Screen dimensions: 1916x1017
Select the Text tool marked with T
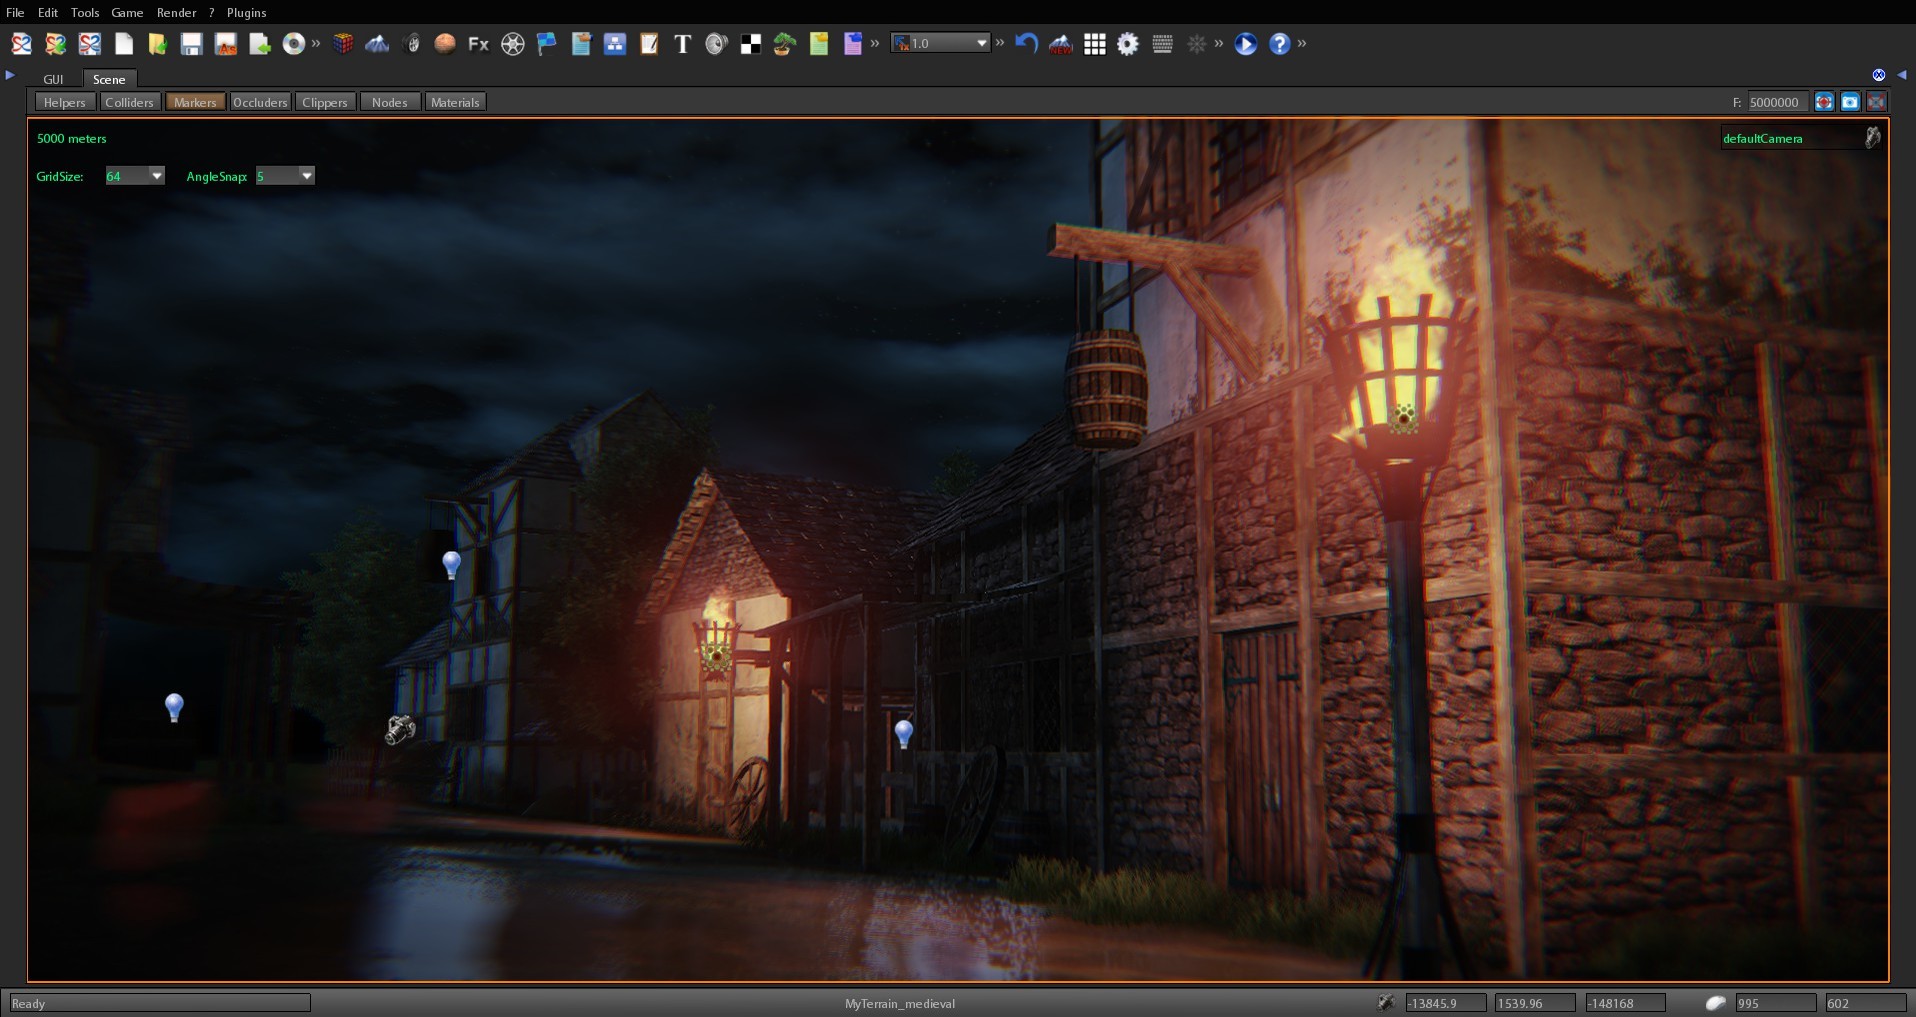682,44
